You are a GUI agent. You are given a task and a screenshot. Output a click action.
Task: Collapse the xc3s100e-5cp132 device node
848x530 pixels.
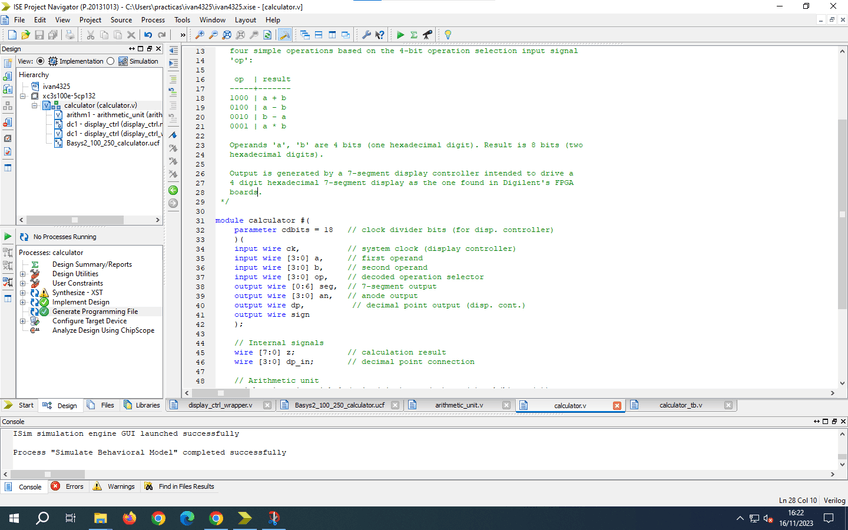[23, 96]
